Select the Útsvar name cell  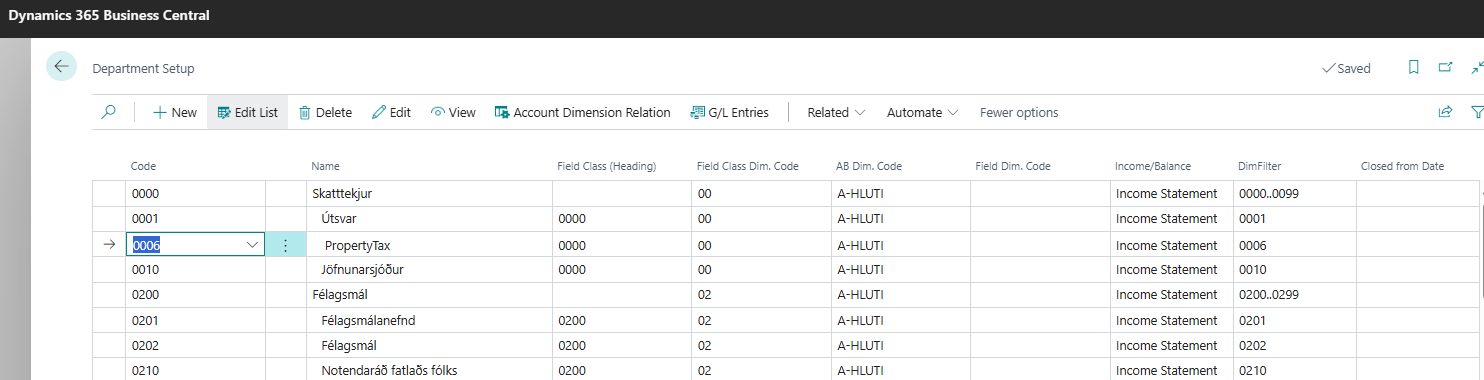[x=429, y=219]
